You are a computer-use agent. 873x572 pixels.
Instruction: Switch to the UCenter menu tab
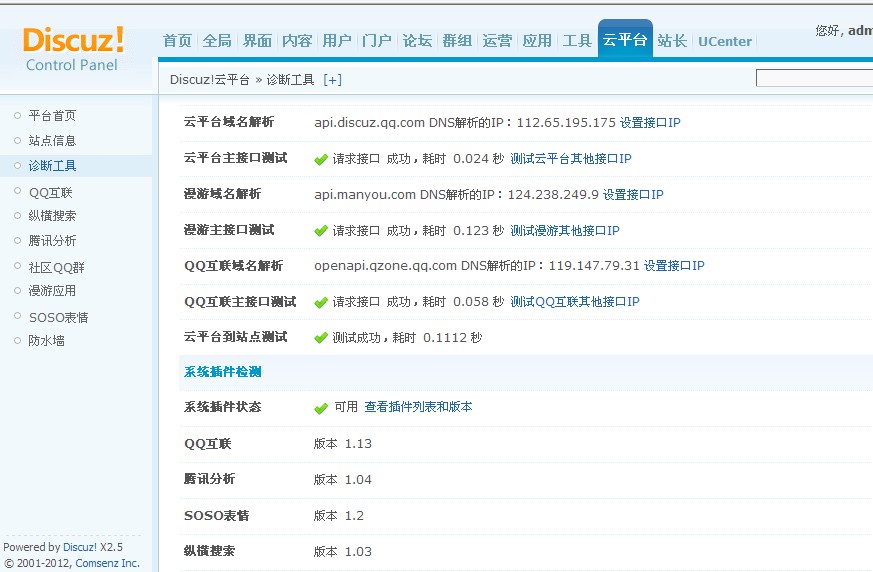coord(725,41)
